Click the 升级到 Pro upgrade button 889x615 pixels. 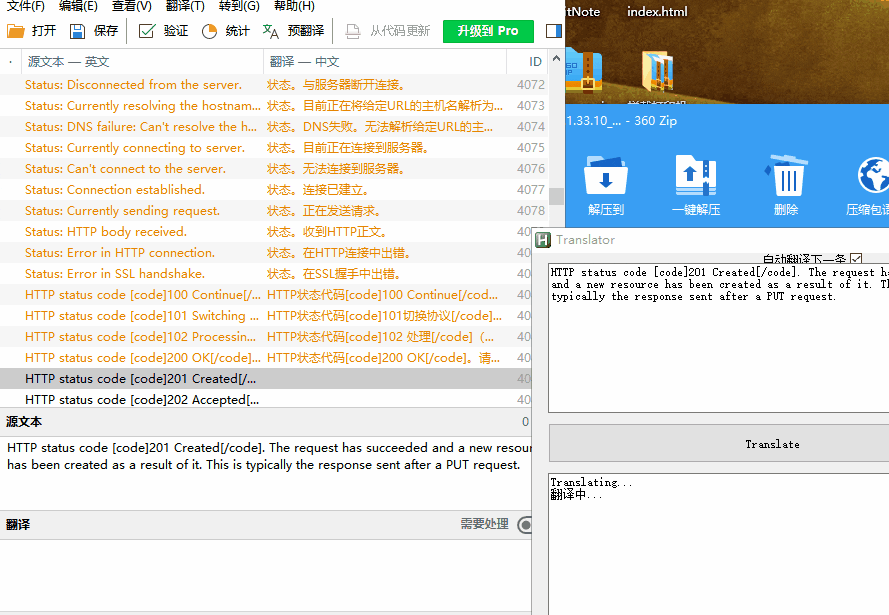(488, 31)
